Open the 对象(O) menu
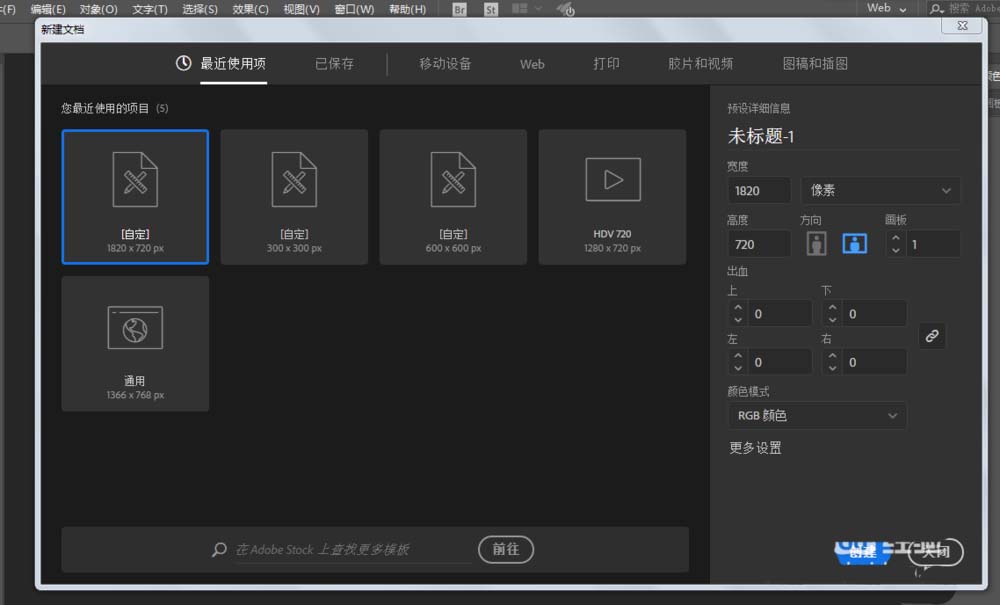The width and height of the screenshot is (1000, 605). [98, 9]
